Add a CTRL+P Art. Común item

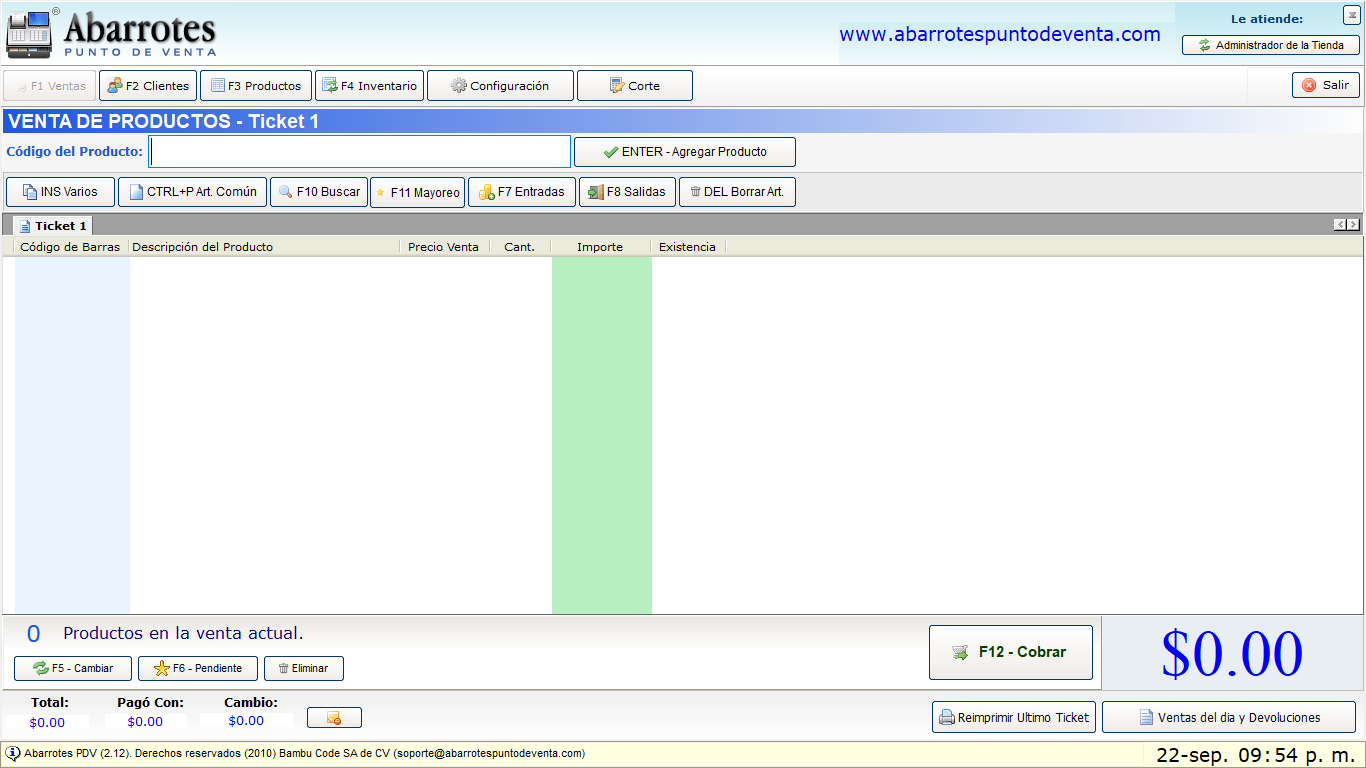coord(192,192)
